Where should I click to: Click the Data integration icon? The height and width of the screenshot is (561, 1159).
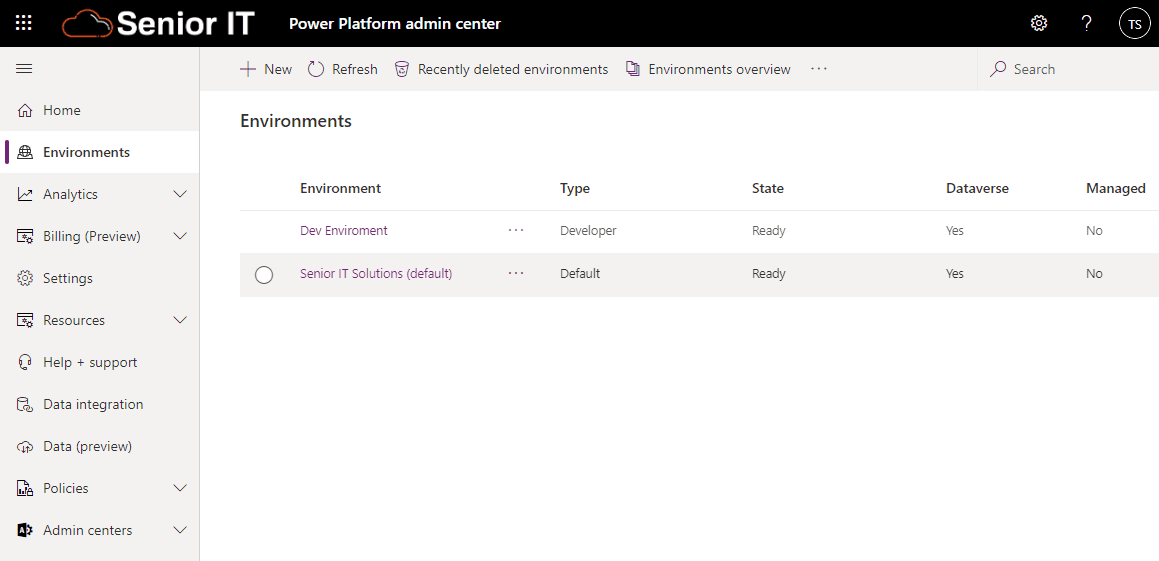pos(25,405)
